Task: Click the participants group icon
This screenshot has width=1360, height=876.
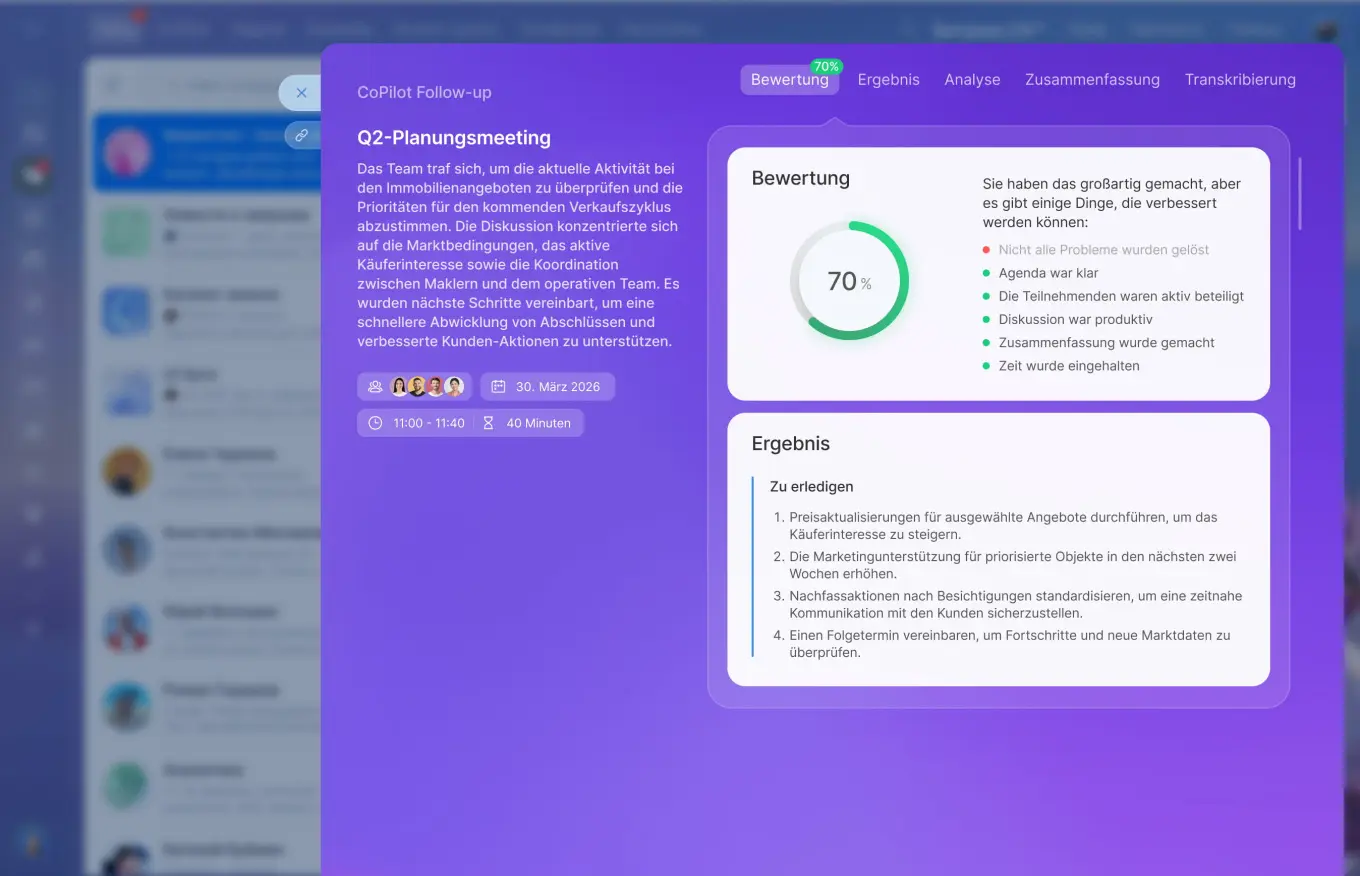Action: (375, 387)
